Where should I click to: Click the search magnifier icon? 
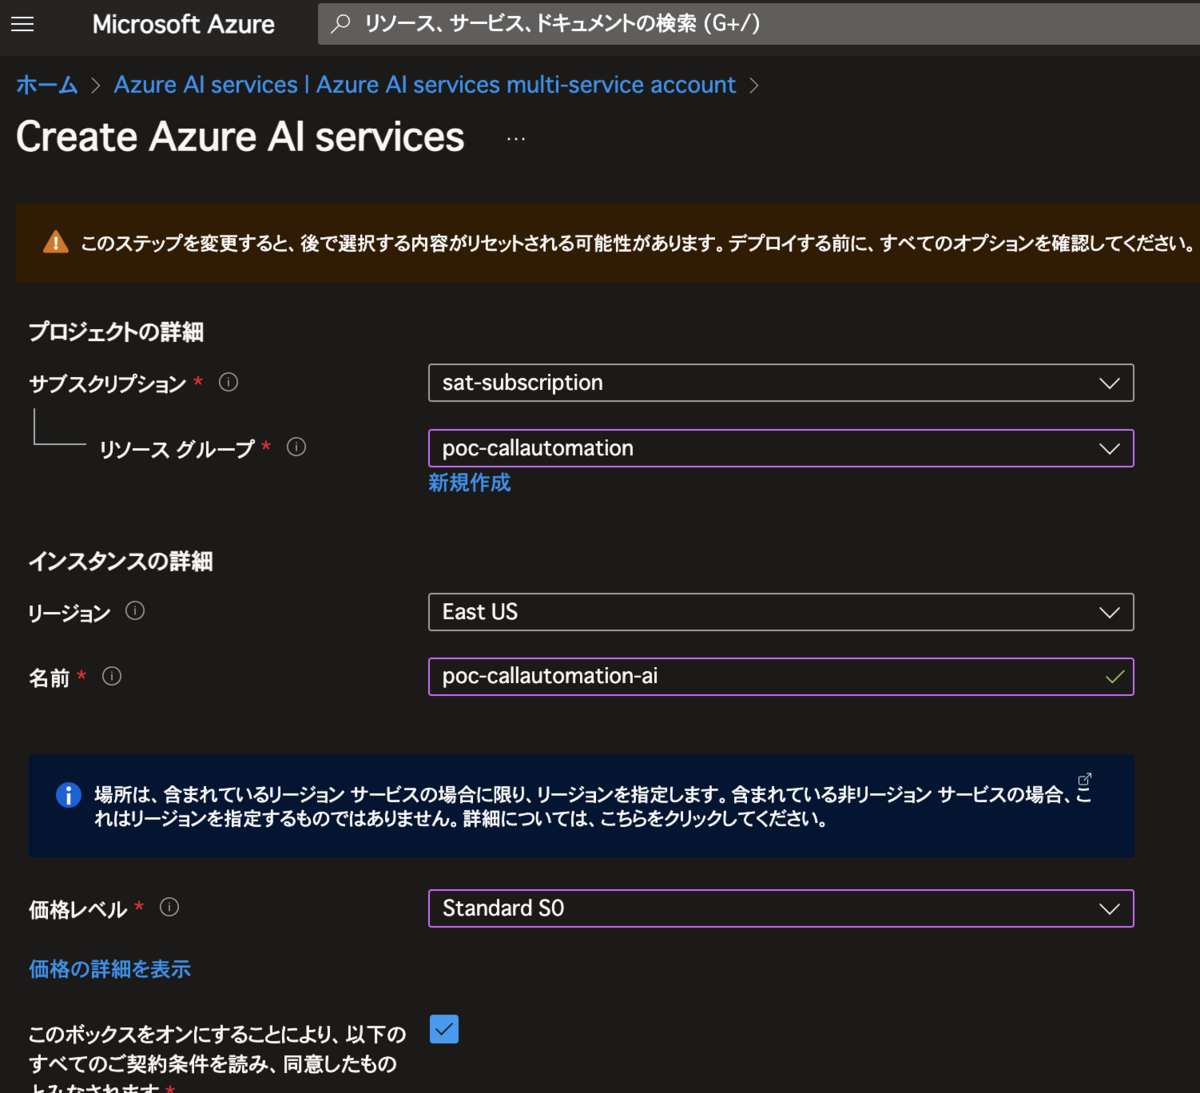point(341,23)
